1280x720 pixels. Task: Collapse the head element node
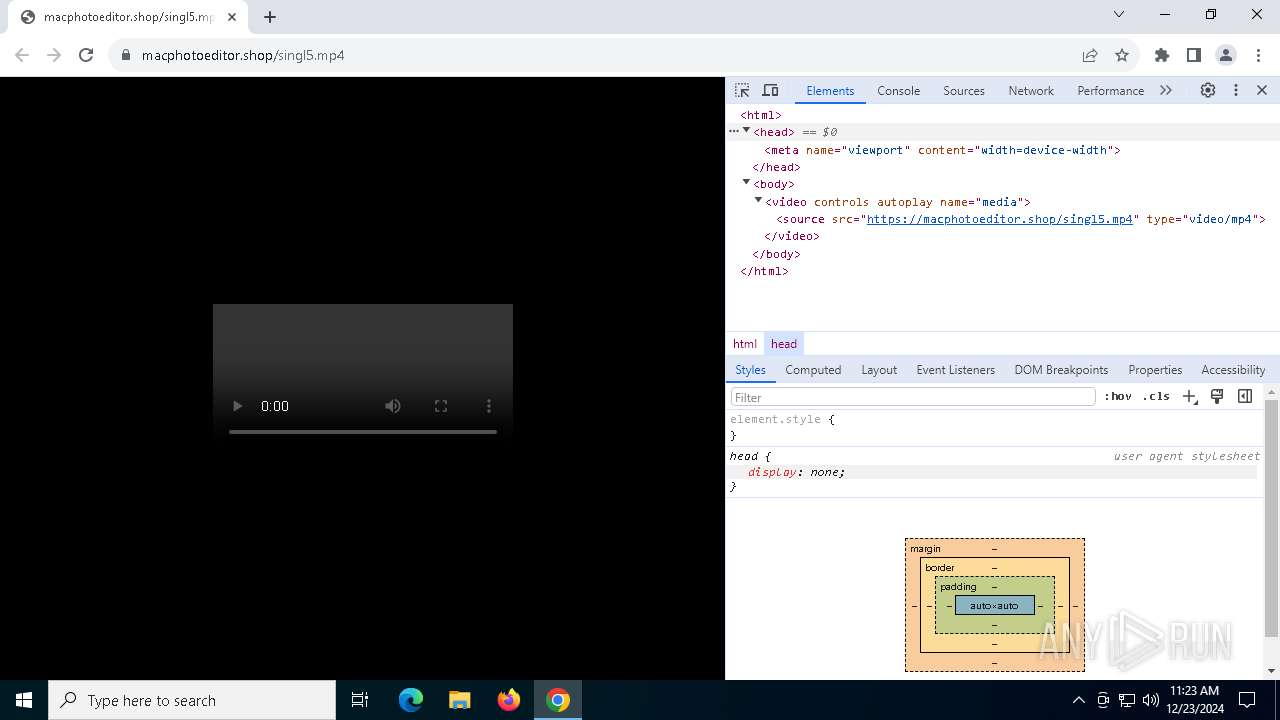click(x=746, y=131)
